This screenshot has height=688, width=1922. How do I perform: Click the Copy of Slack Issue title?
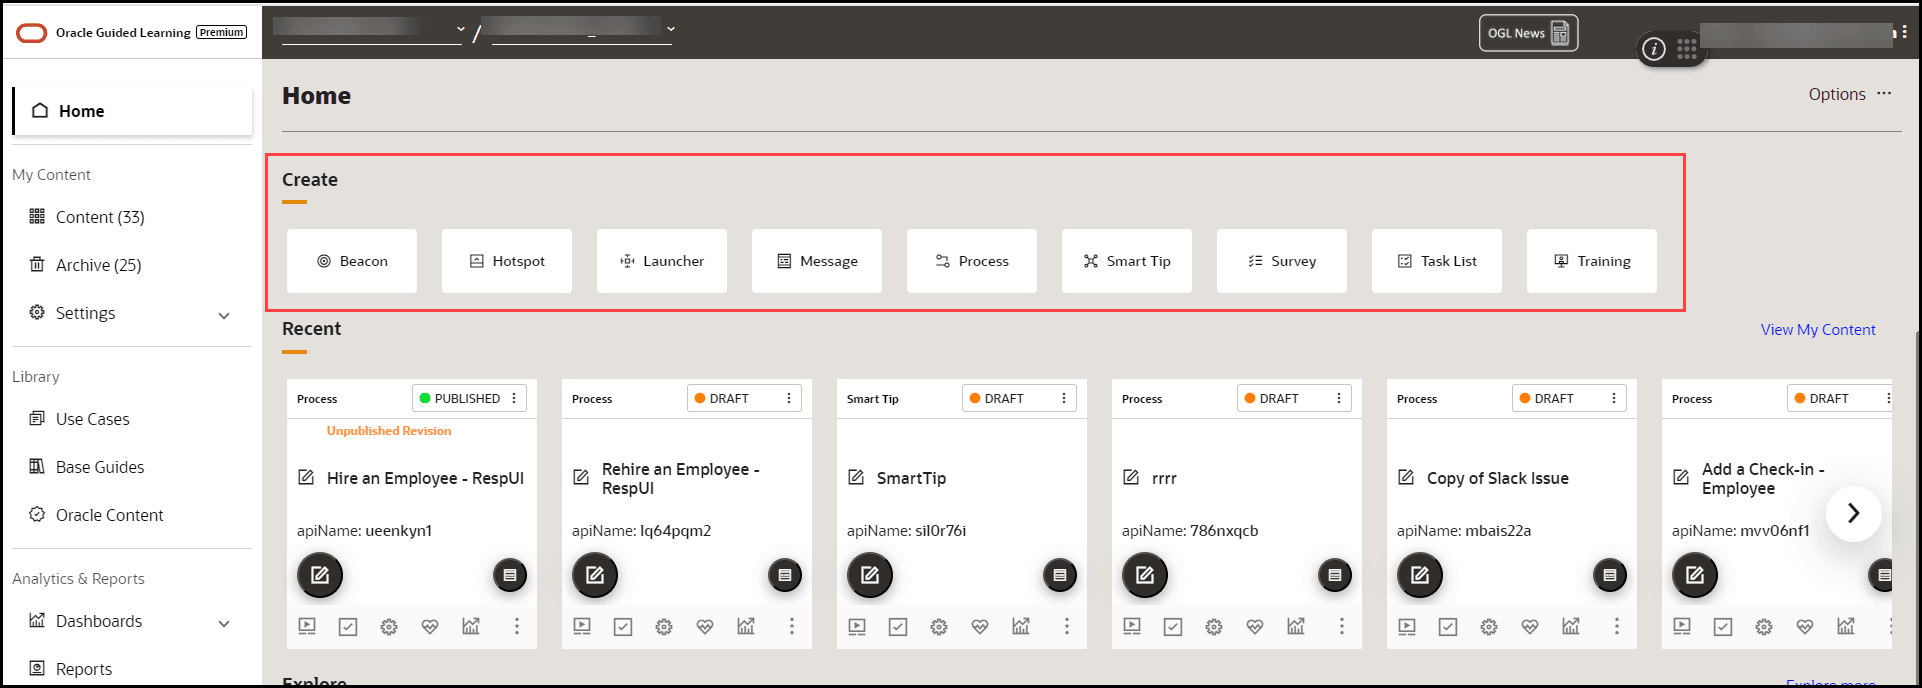[x=1497, y=478]
